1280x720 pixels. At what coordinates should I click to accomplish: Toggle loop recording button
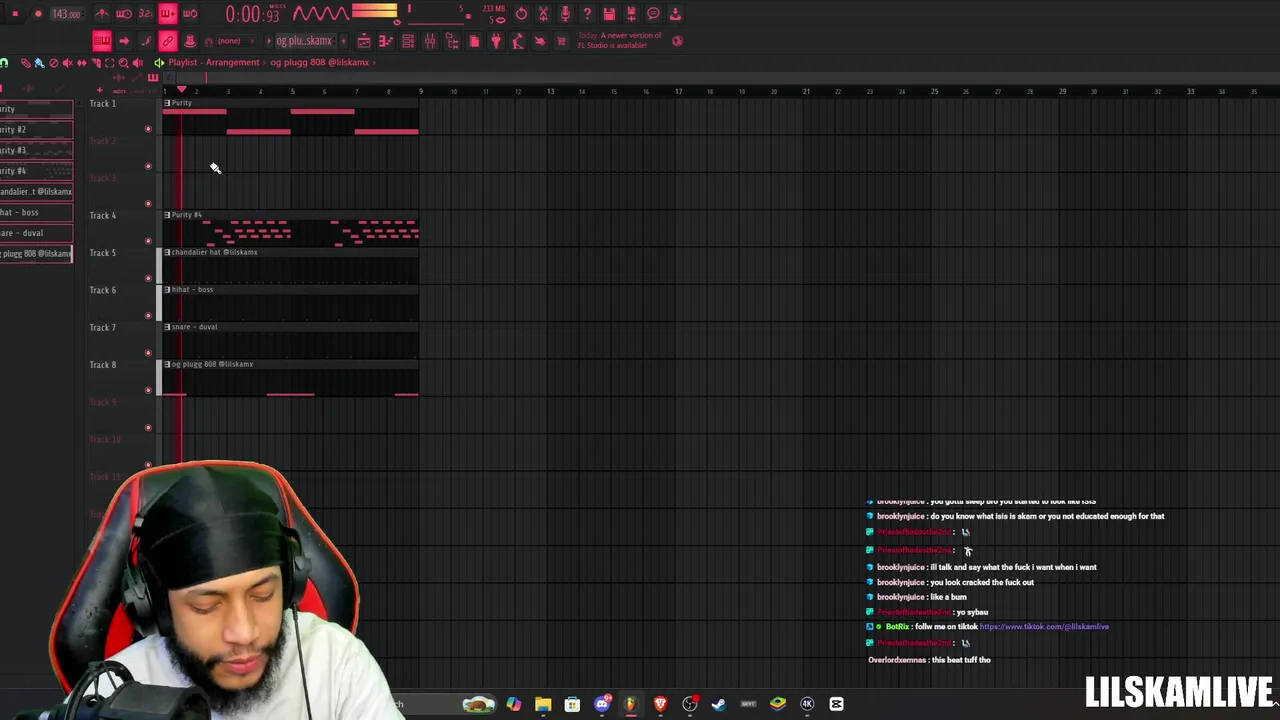[x=190, y=14]
